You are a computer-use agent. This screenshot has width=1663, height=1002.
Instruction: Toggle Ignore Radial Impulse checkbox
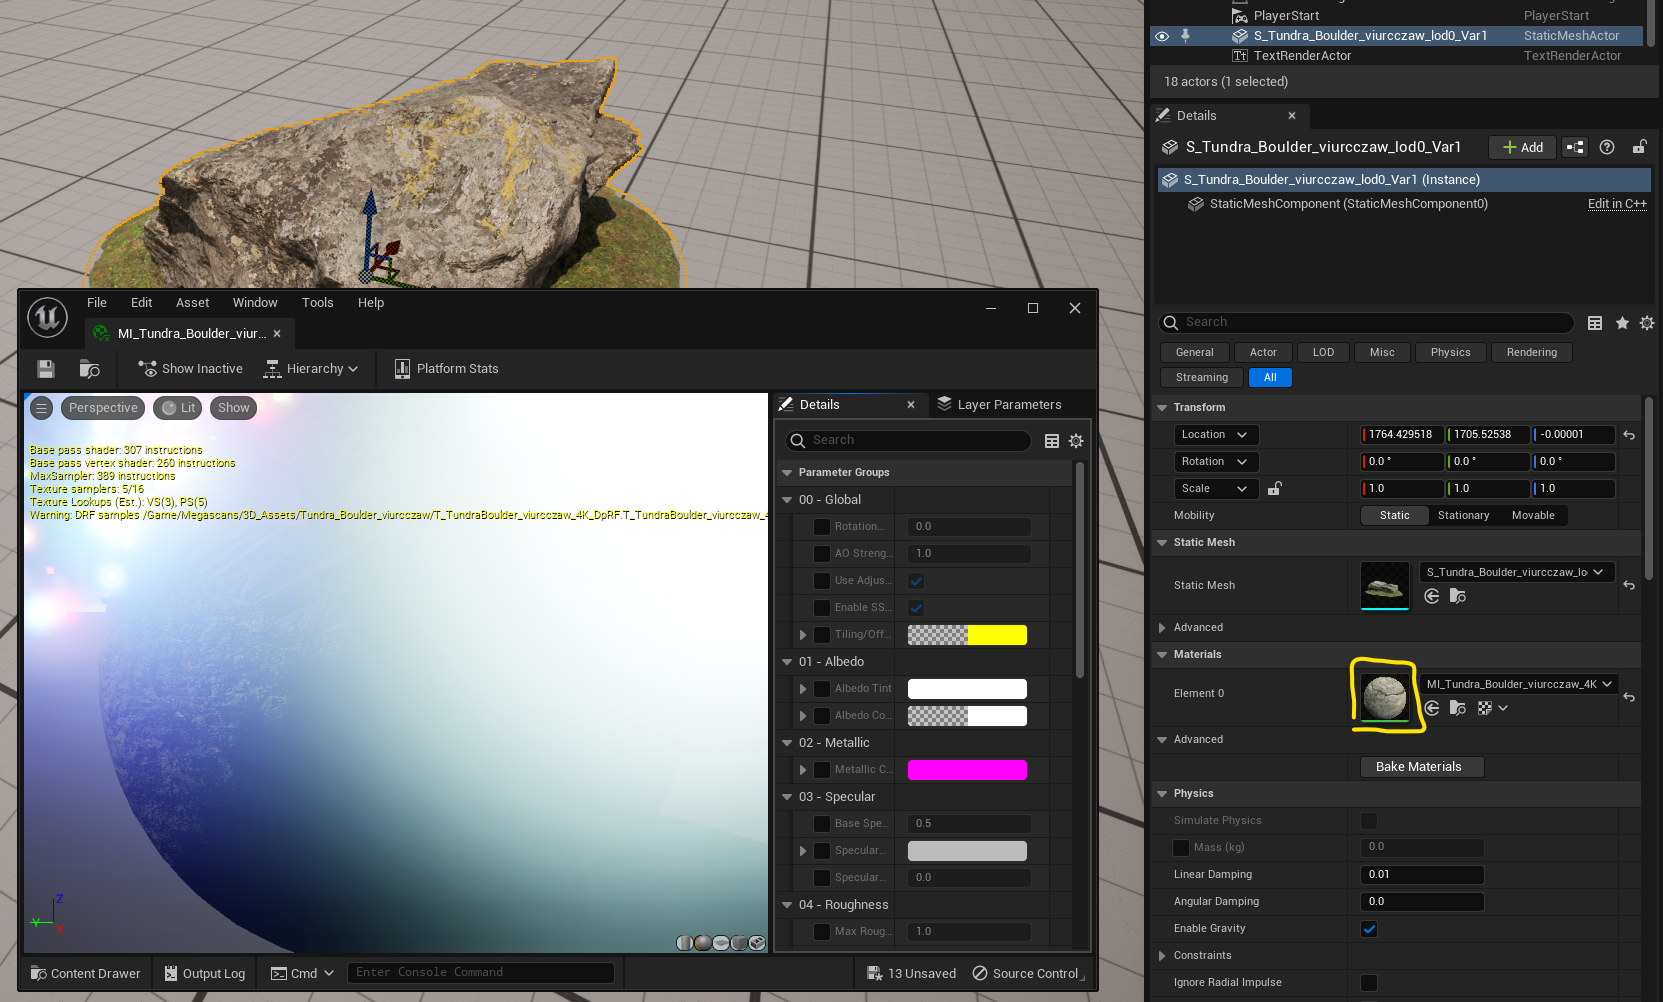click(x=1369, y=983)
